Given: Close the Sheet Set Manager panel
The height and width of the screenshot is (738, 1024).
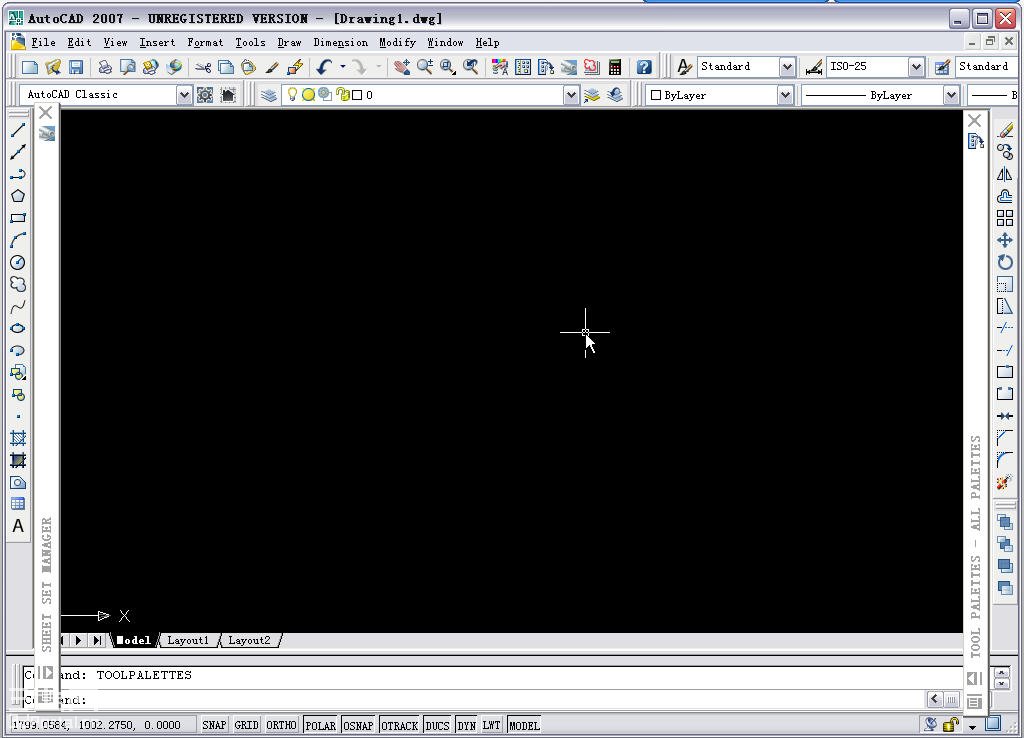Looking at the screenshot, I should pyautogui.click(x=45, y=113).
